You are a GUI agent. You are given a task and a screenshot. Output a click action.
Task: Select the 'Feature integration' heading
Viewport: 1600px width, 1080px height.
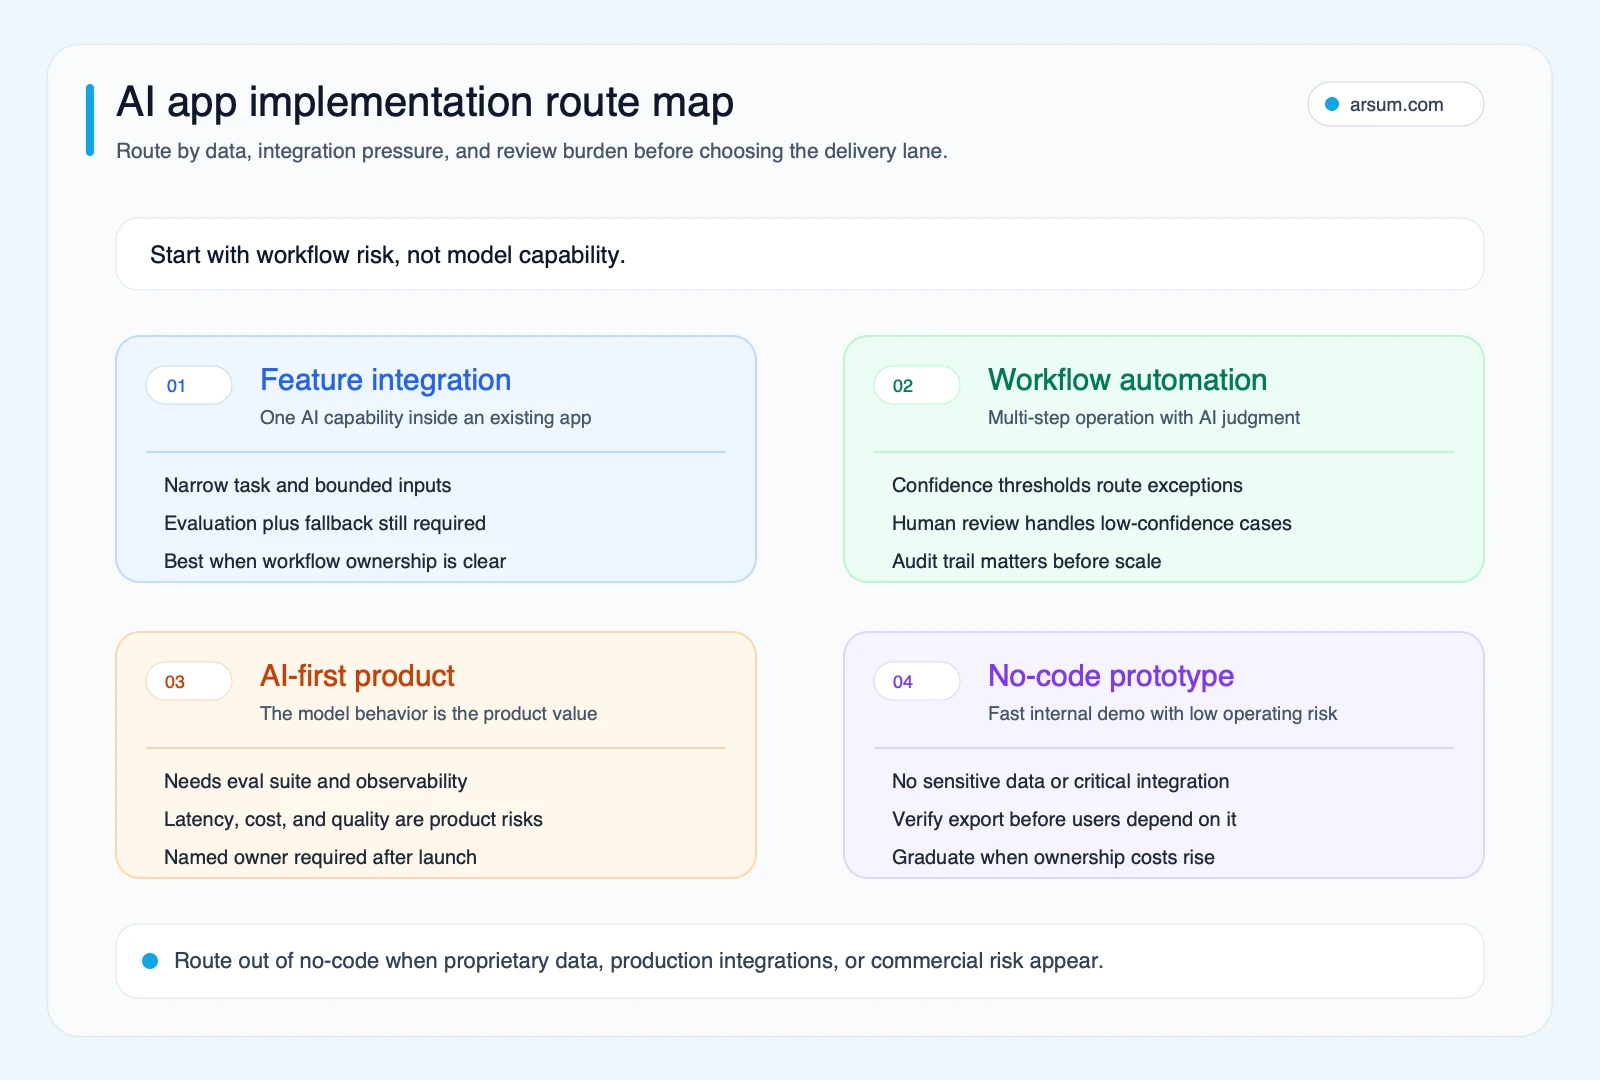point(386,380)
